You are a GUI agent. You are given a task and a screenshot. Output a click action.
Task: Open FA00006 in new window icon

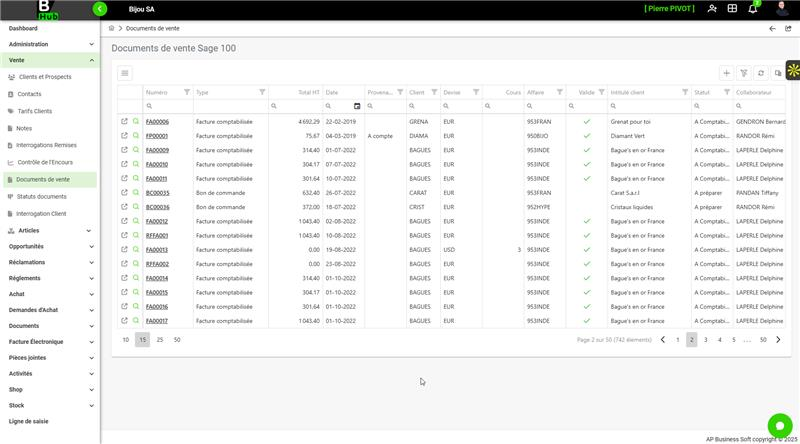124,121
